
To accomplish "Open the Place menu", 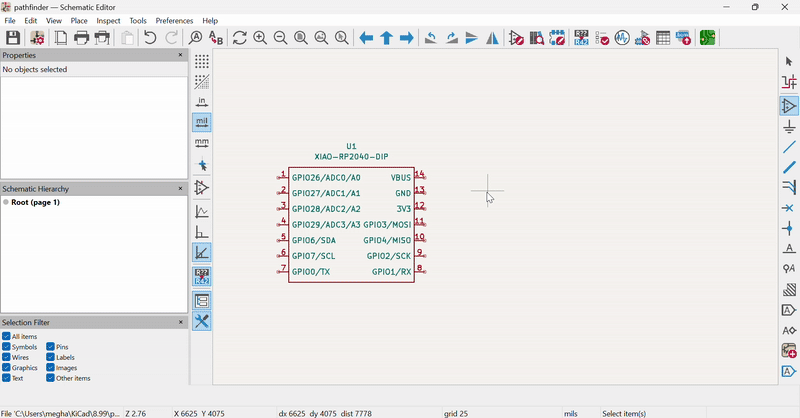I will point(79,20).
